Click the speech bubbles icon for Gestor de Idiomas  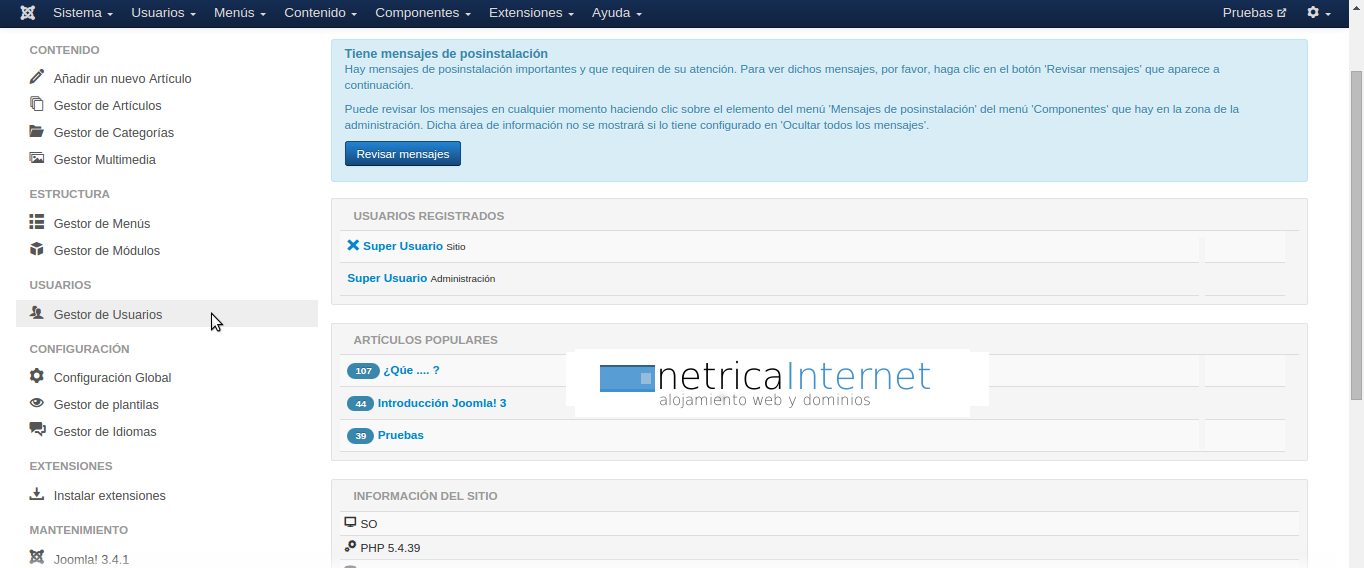click(x=37, y=430)
